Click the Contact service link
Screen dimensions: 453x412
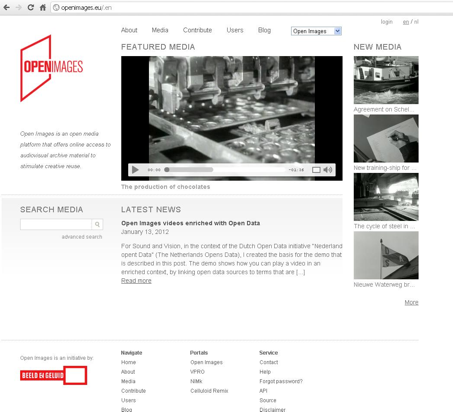tap(269, 362)
